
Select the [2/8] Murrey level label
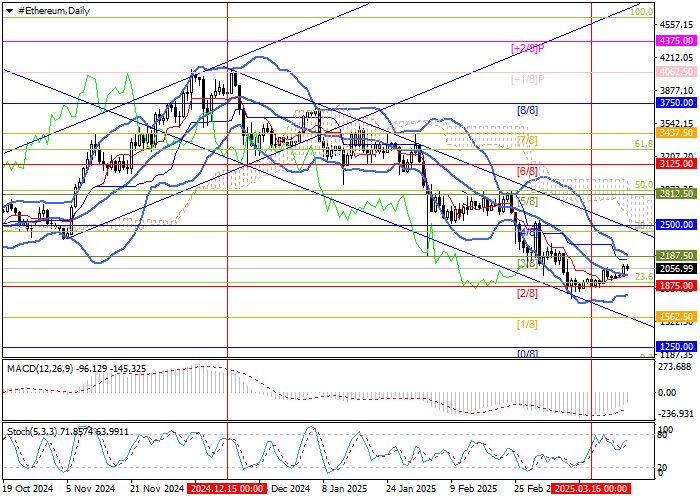pyautogui.click(x=527, y=293)
